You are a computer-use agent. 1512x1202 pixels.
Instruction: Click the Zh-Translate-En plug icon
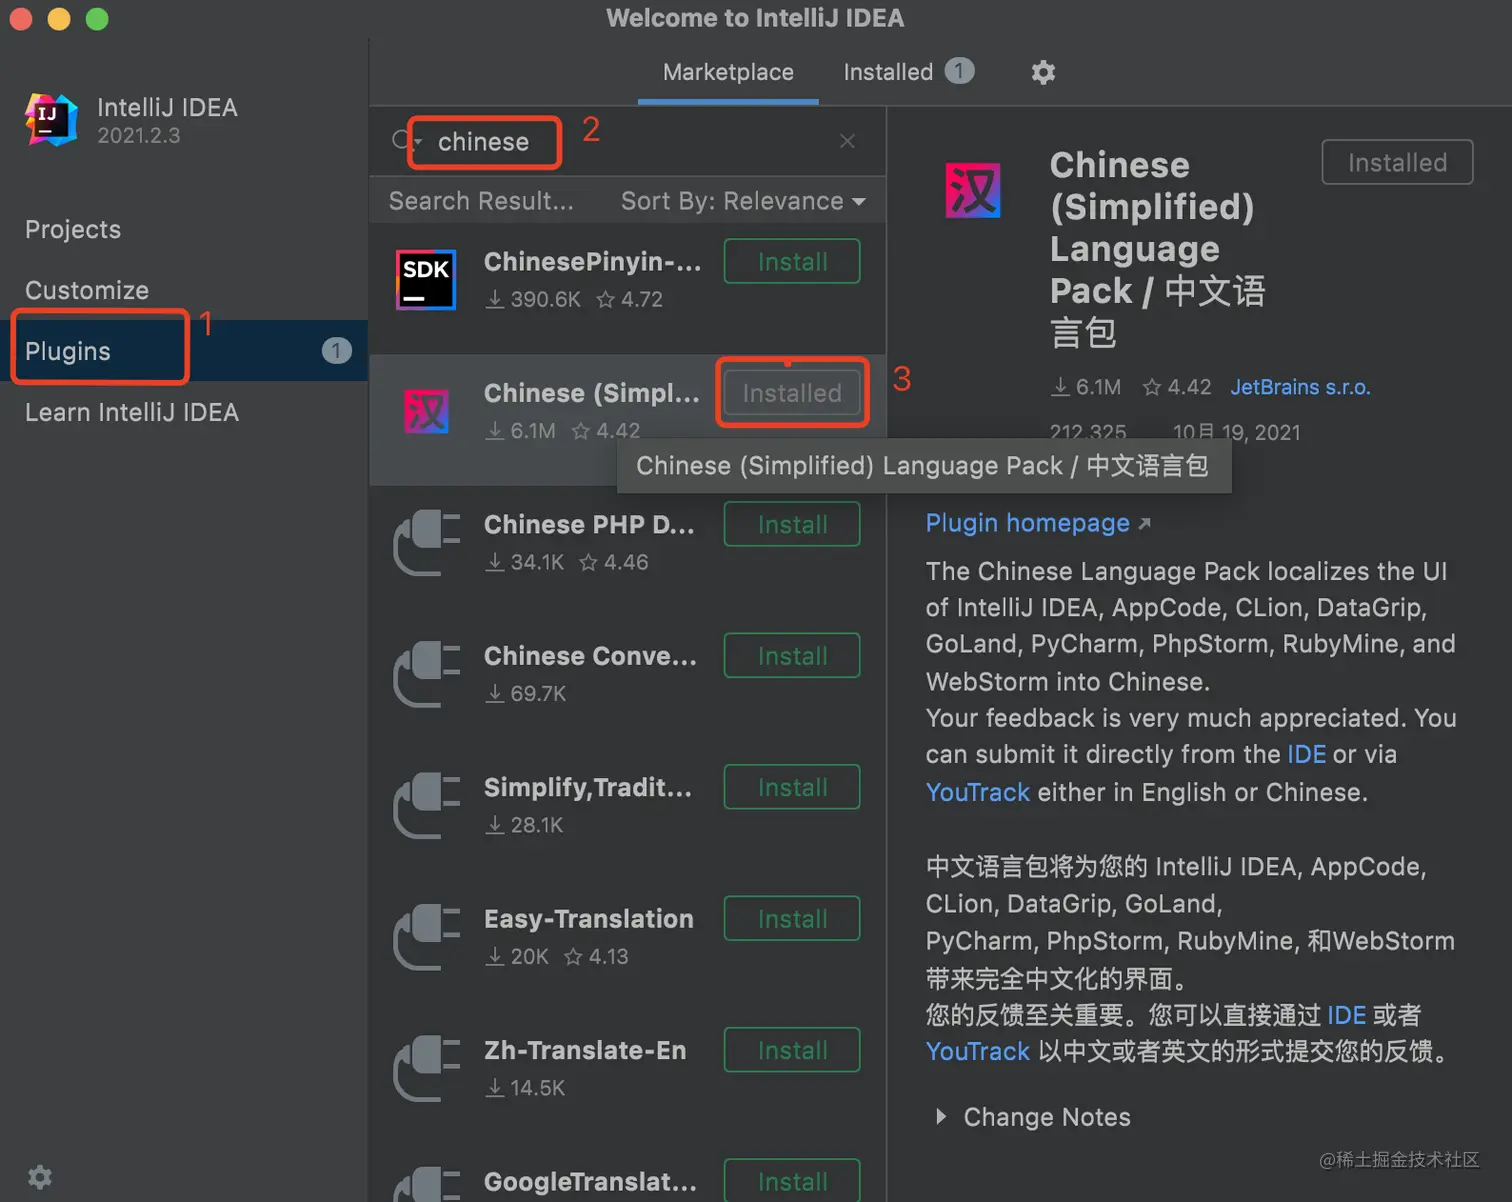[x=427, y=1068]
